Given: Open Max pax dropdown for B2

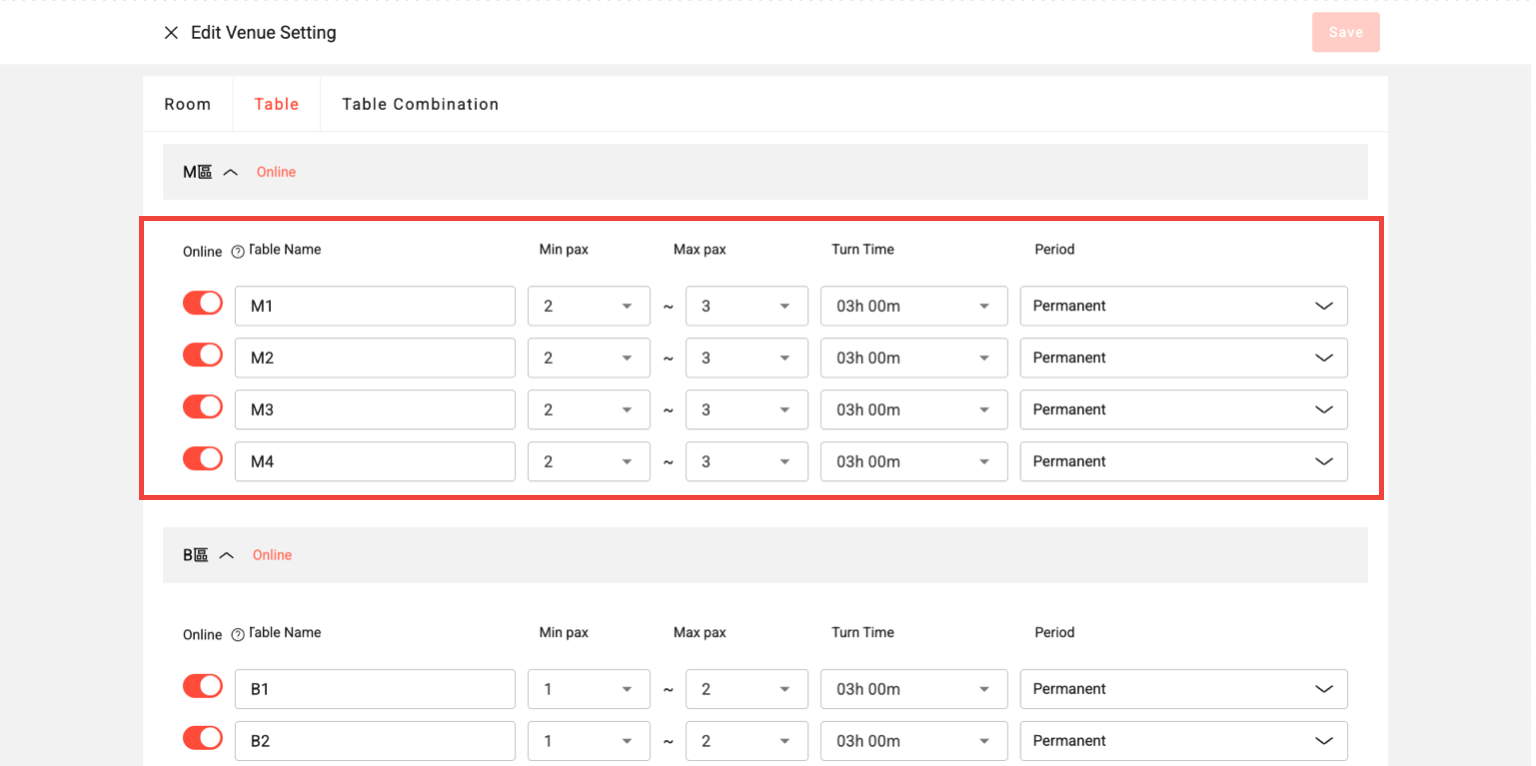Looking at the screenshot, I should point(746,741).
